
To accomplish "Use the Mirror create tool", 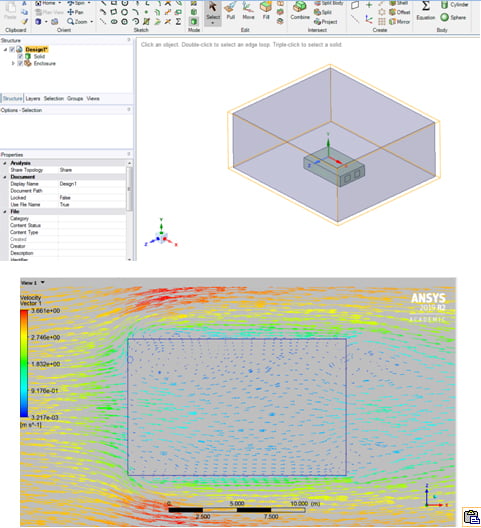I will tap(399, 22).
